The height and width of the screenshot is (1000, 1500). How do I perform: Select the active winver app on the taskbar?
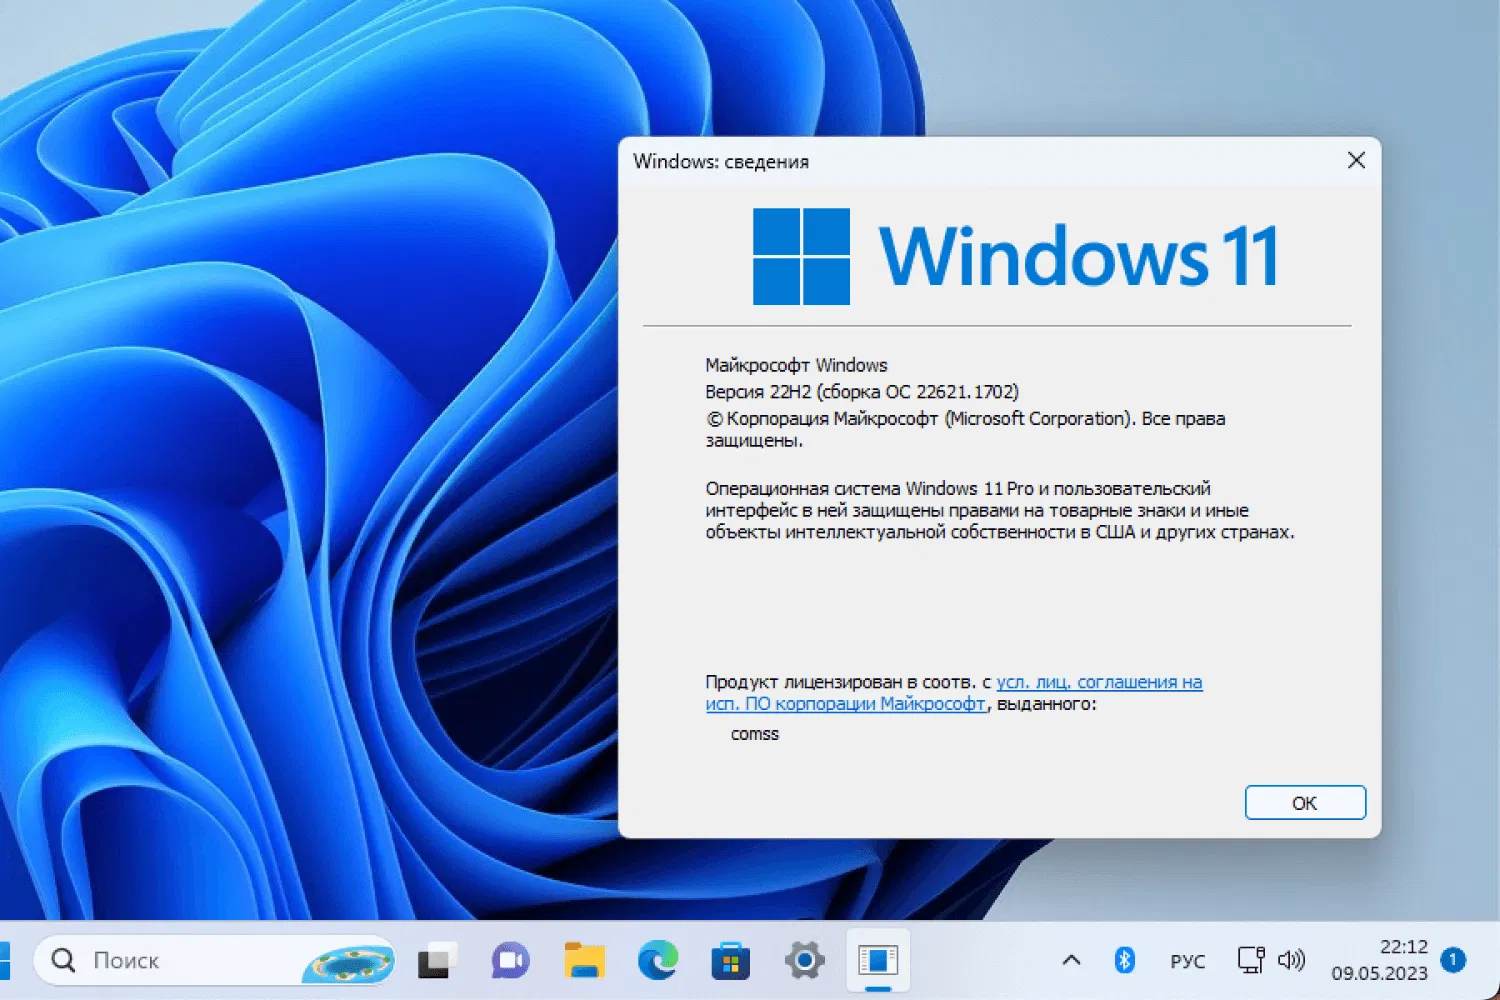point(878,960)
